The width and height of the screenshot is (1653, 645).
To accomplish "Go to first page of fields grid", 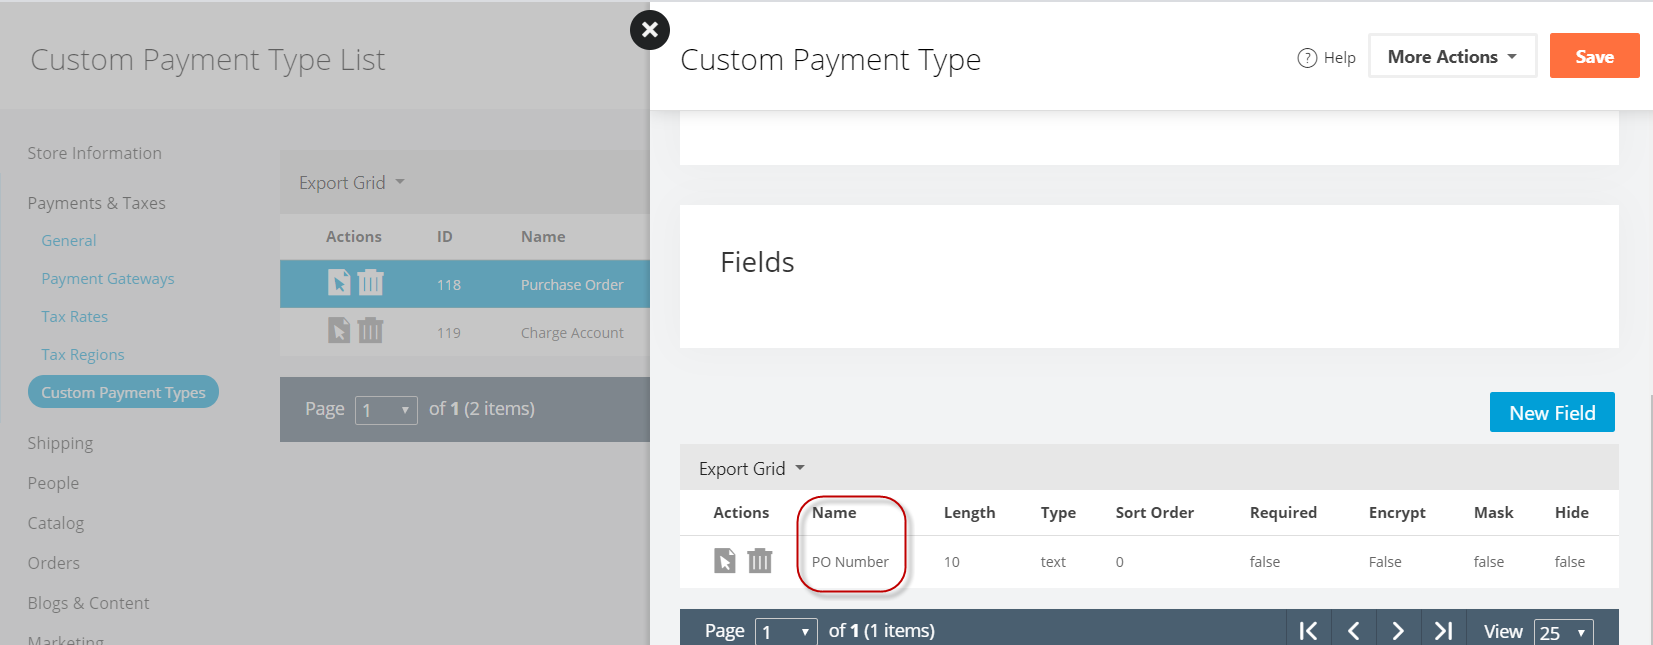I will click(x=1308, y=631).
